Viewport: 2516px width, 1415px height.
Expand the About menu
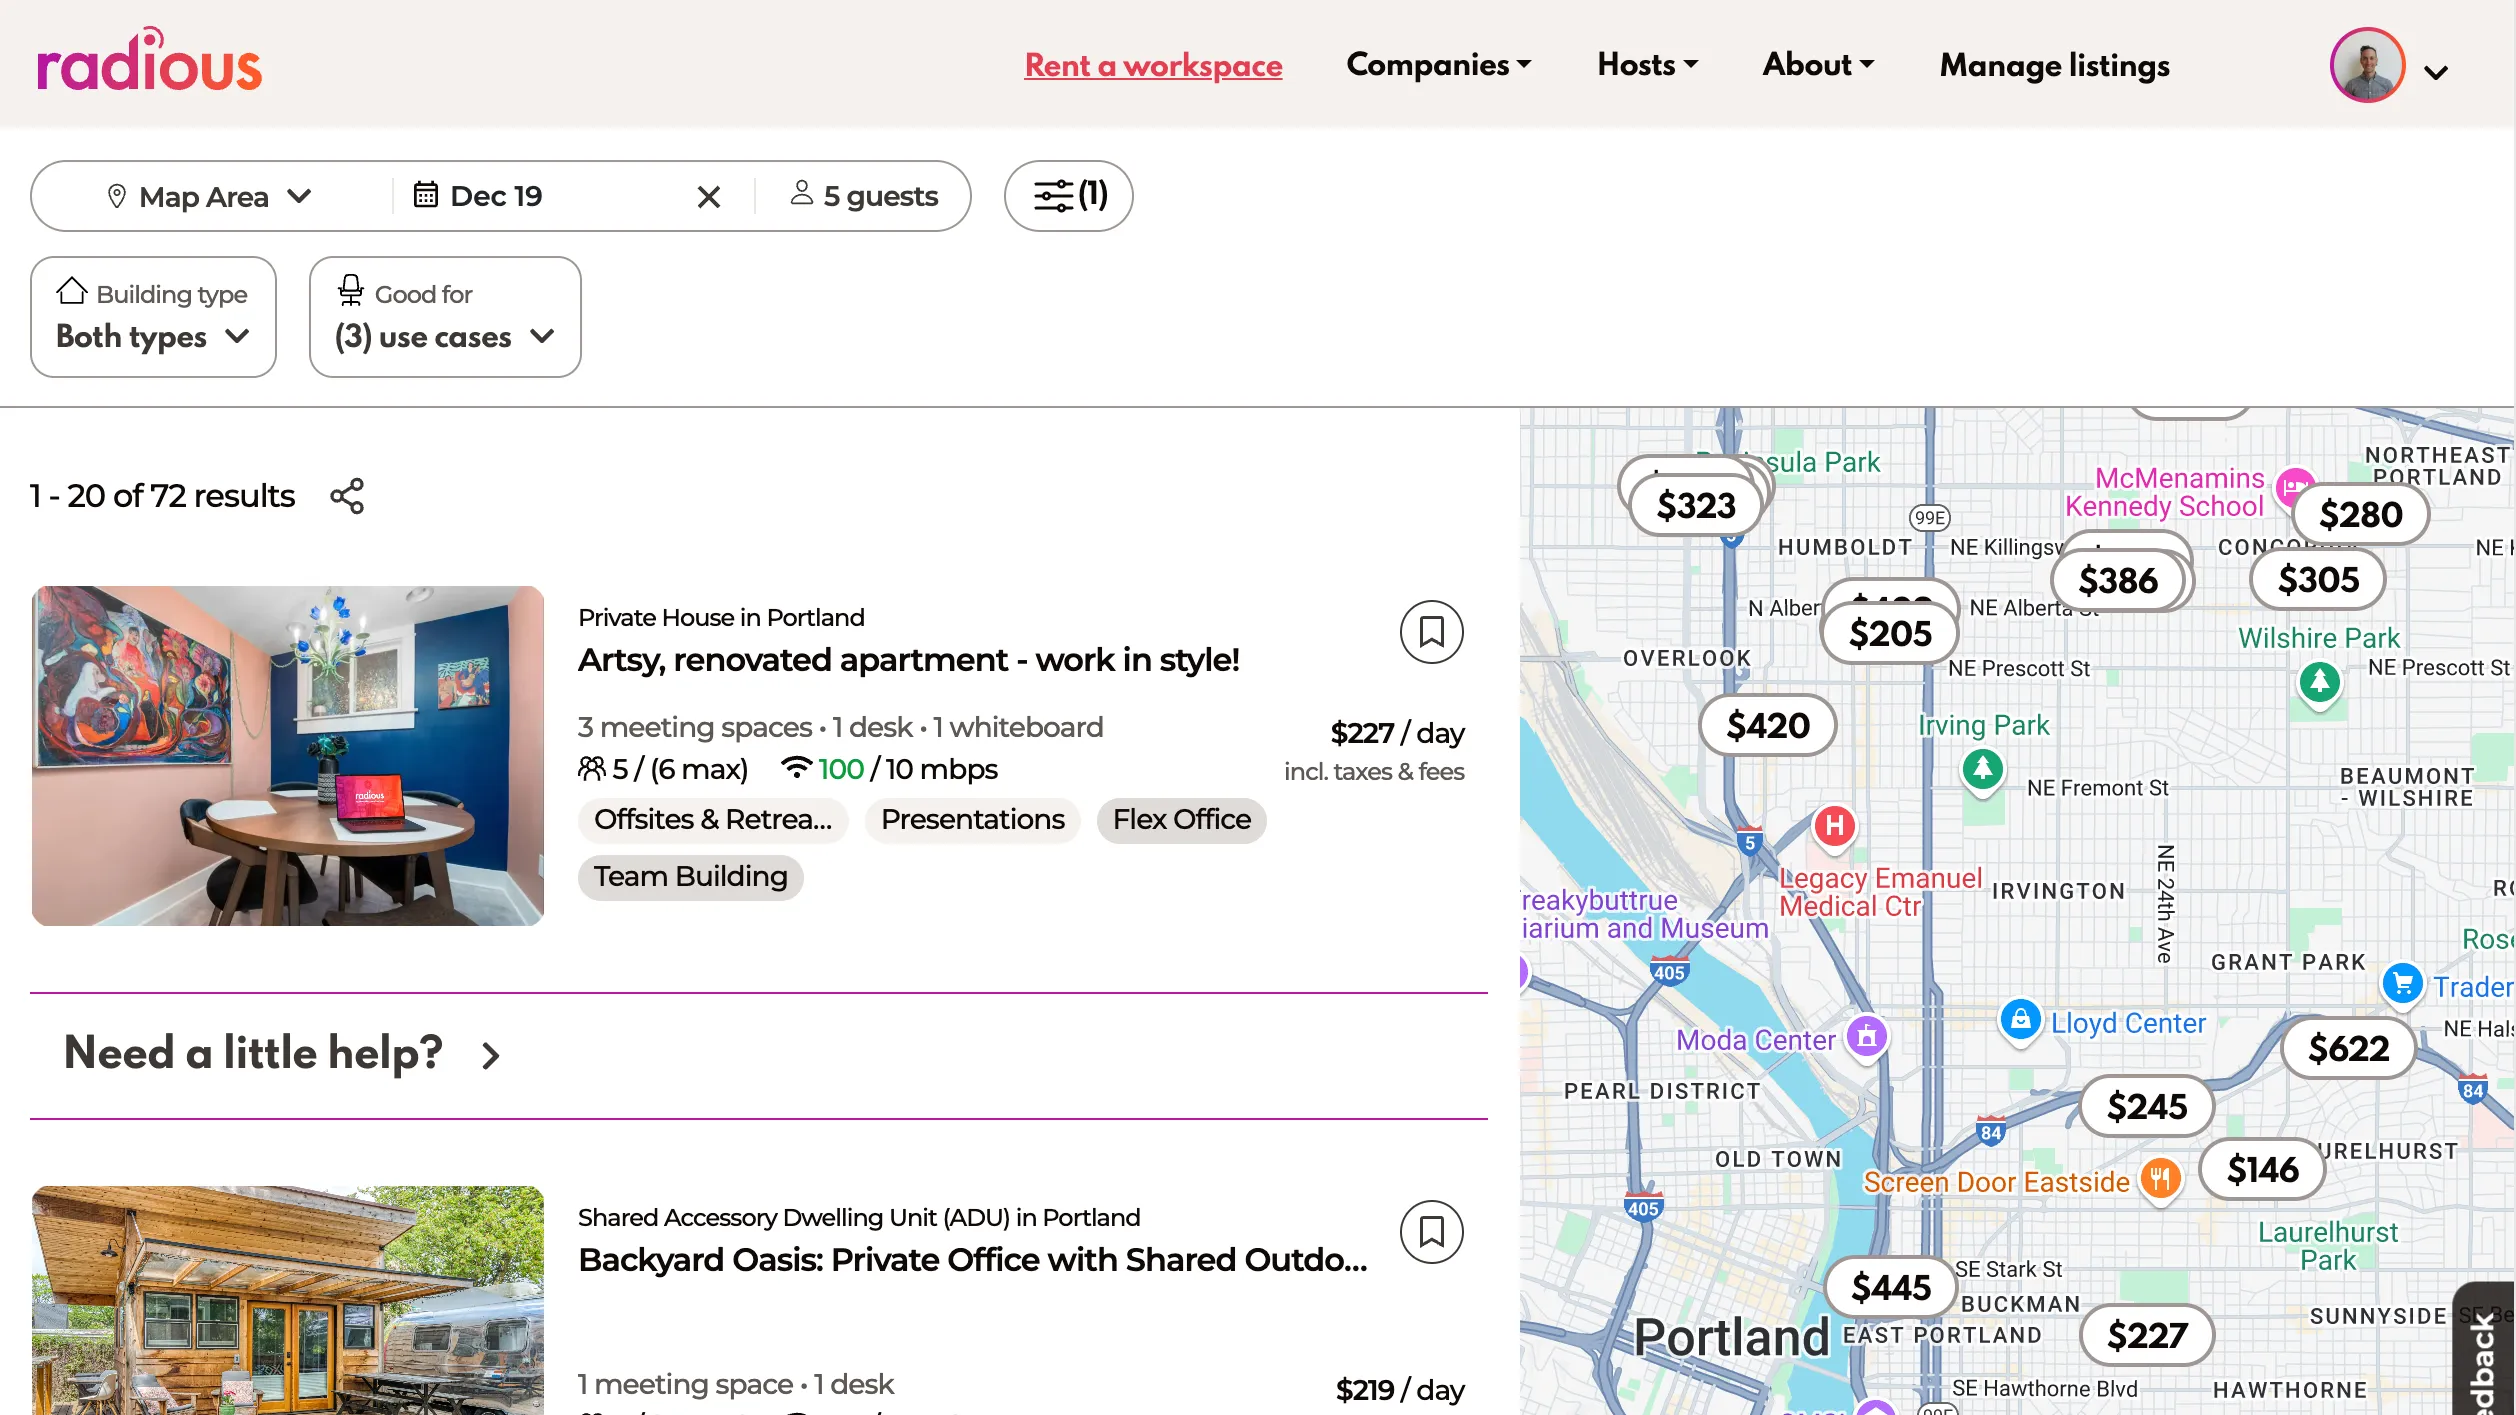click(1818, 64)
